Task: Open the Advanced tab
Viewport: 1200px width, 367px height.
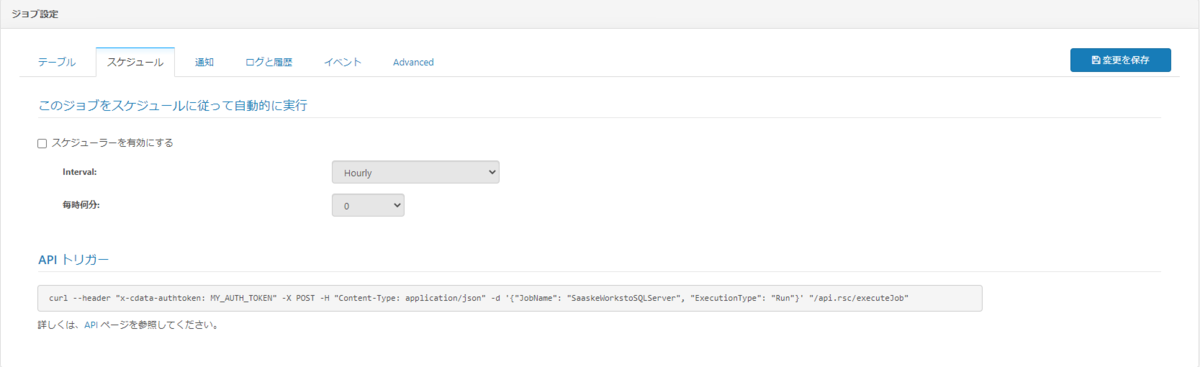Action: 413,62
